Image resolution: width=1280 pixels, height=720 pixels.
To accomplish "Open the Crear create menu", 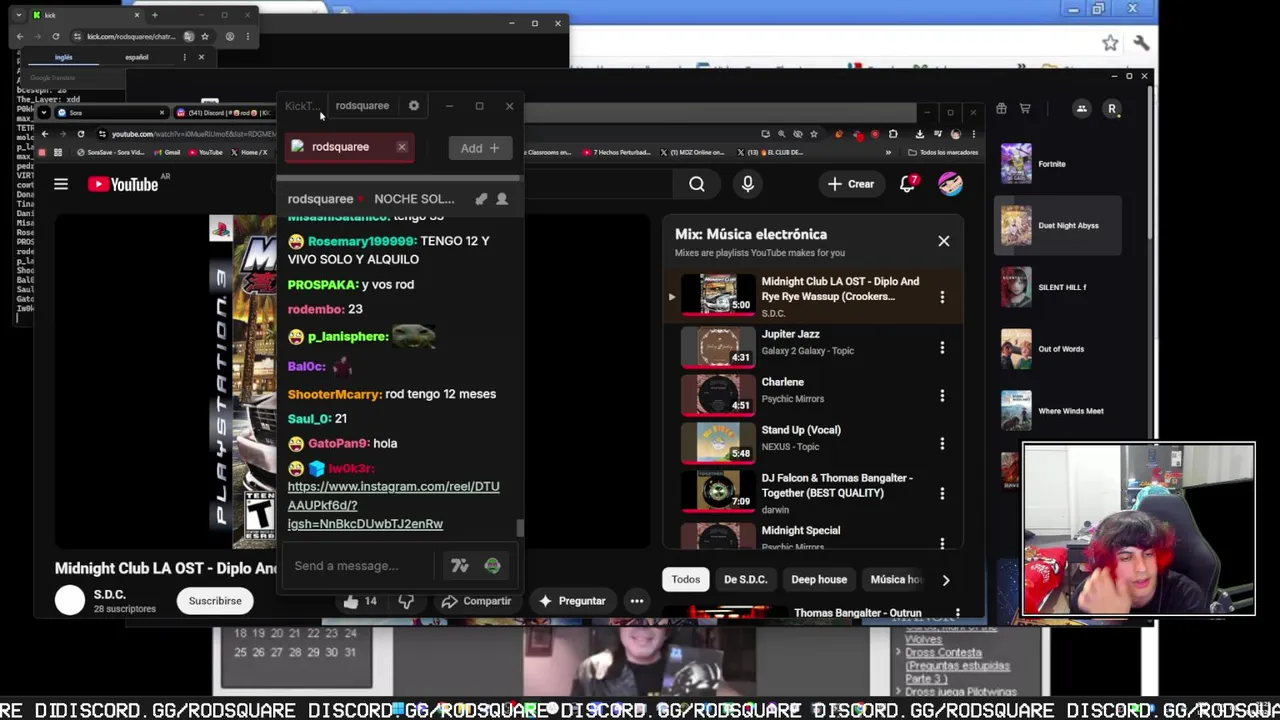I will [x=851, y=184].
